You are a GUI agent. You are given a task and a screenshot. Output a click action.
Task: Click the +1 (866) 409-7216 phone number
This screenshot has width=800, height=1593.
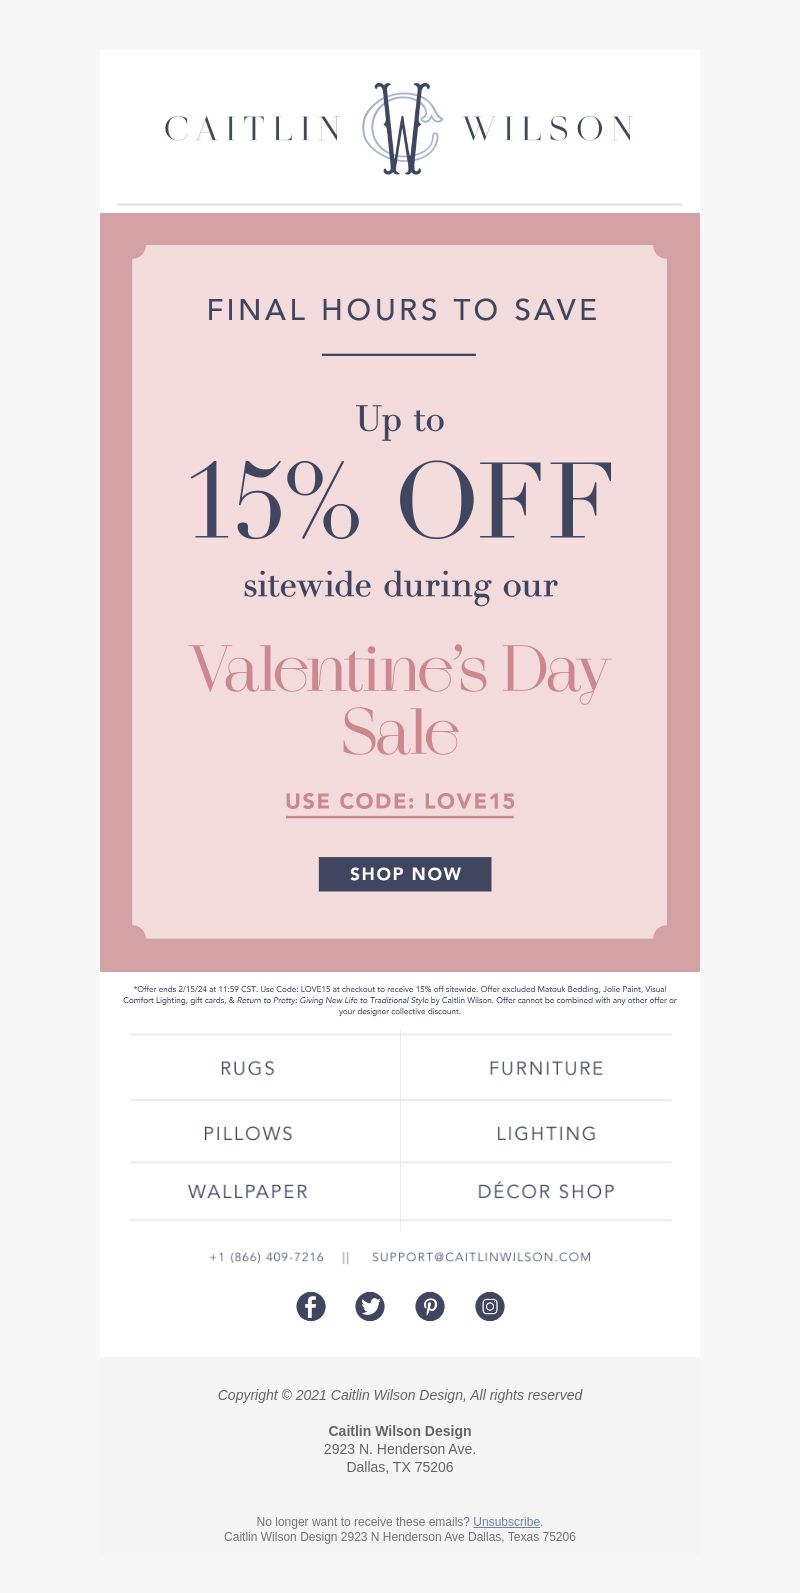[x=267, y=1257]
